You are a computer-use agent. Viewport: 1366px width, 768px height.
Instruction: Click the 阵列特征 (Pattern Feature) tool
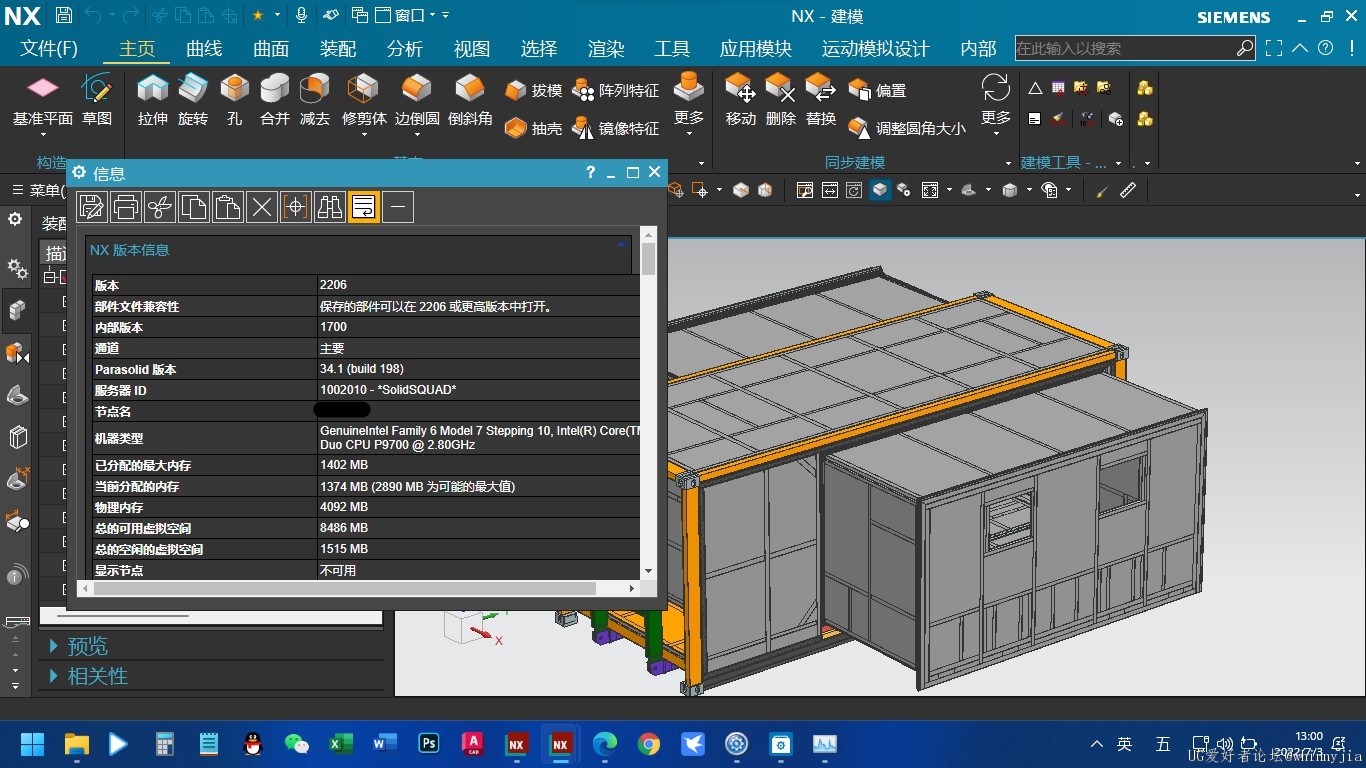[x=616, y=90]
